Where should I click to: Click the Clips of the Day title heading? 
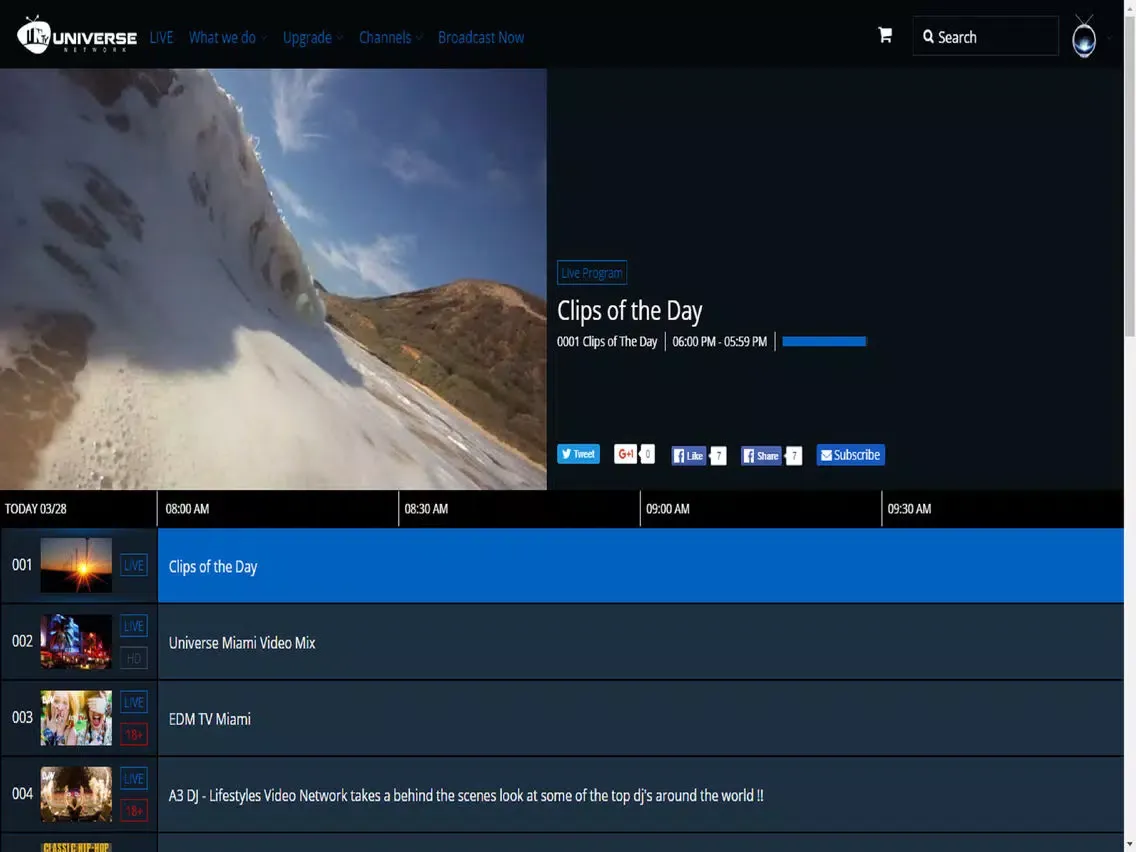(630, 311)
